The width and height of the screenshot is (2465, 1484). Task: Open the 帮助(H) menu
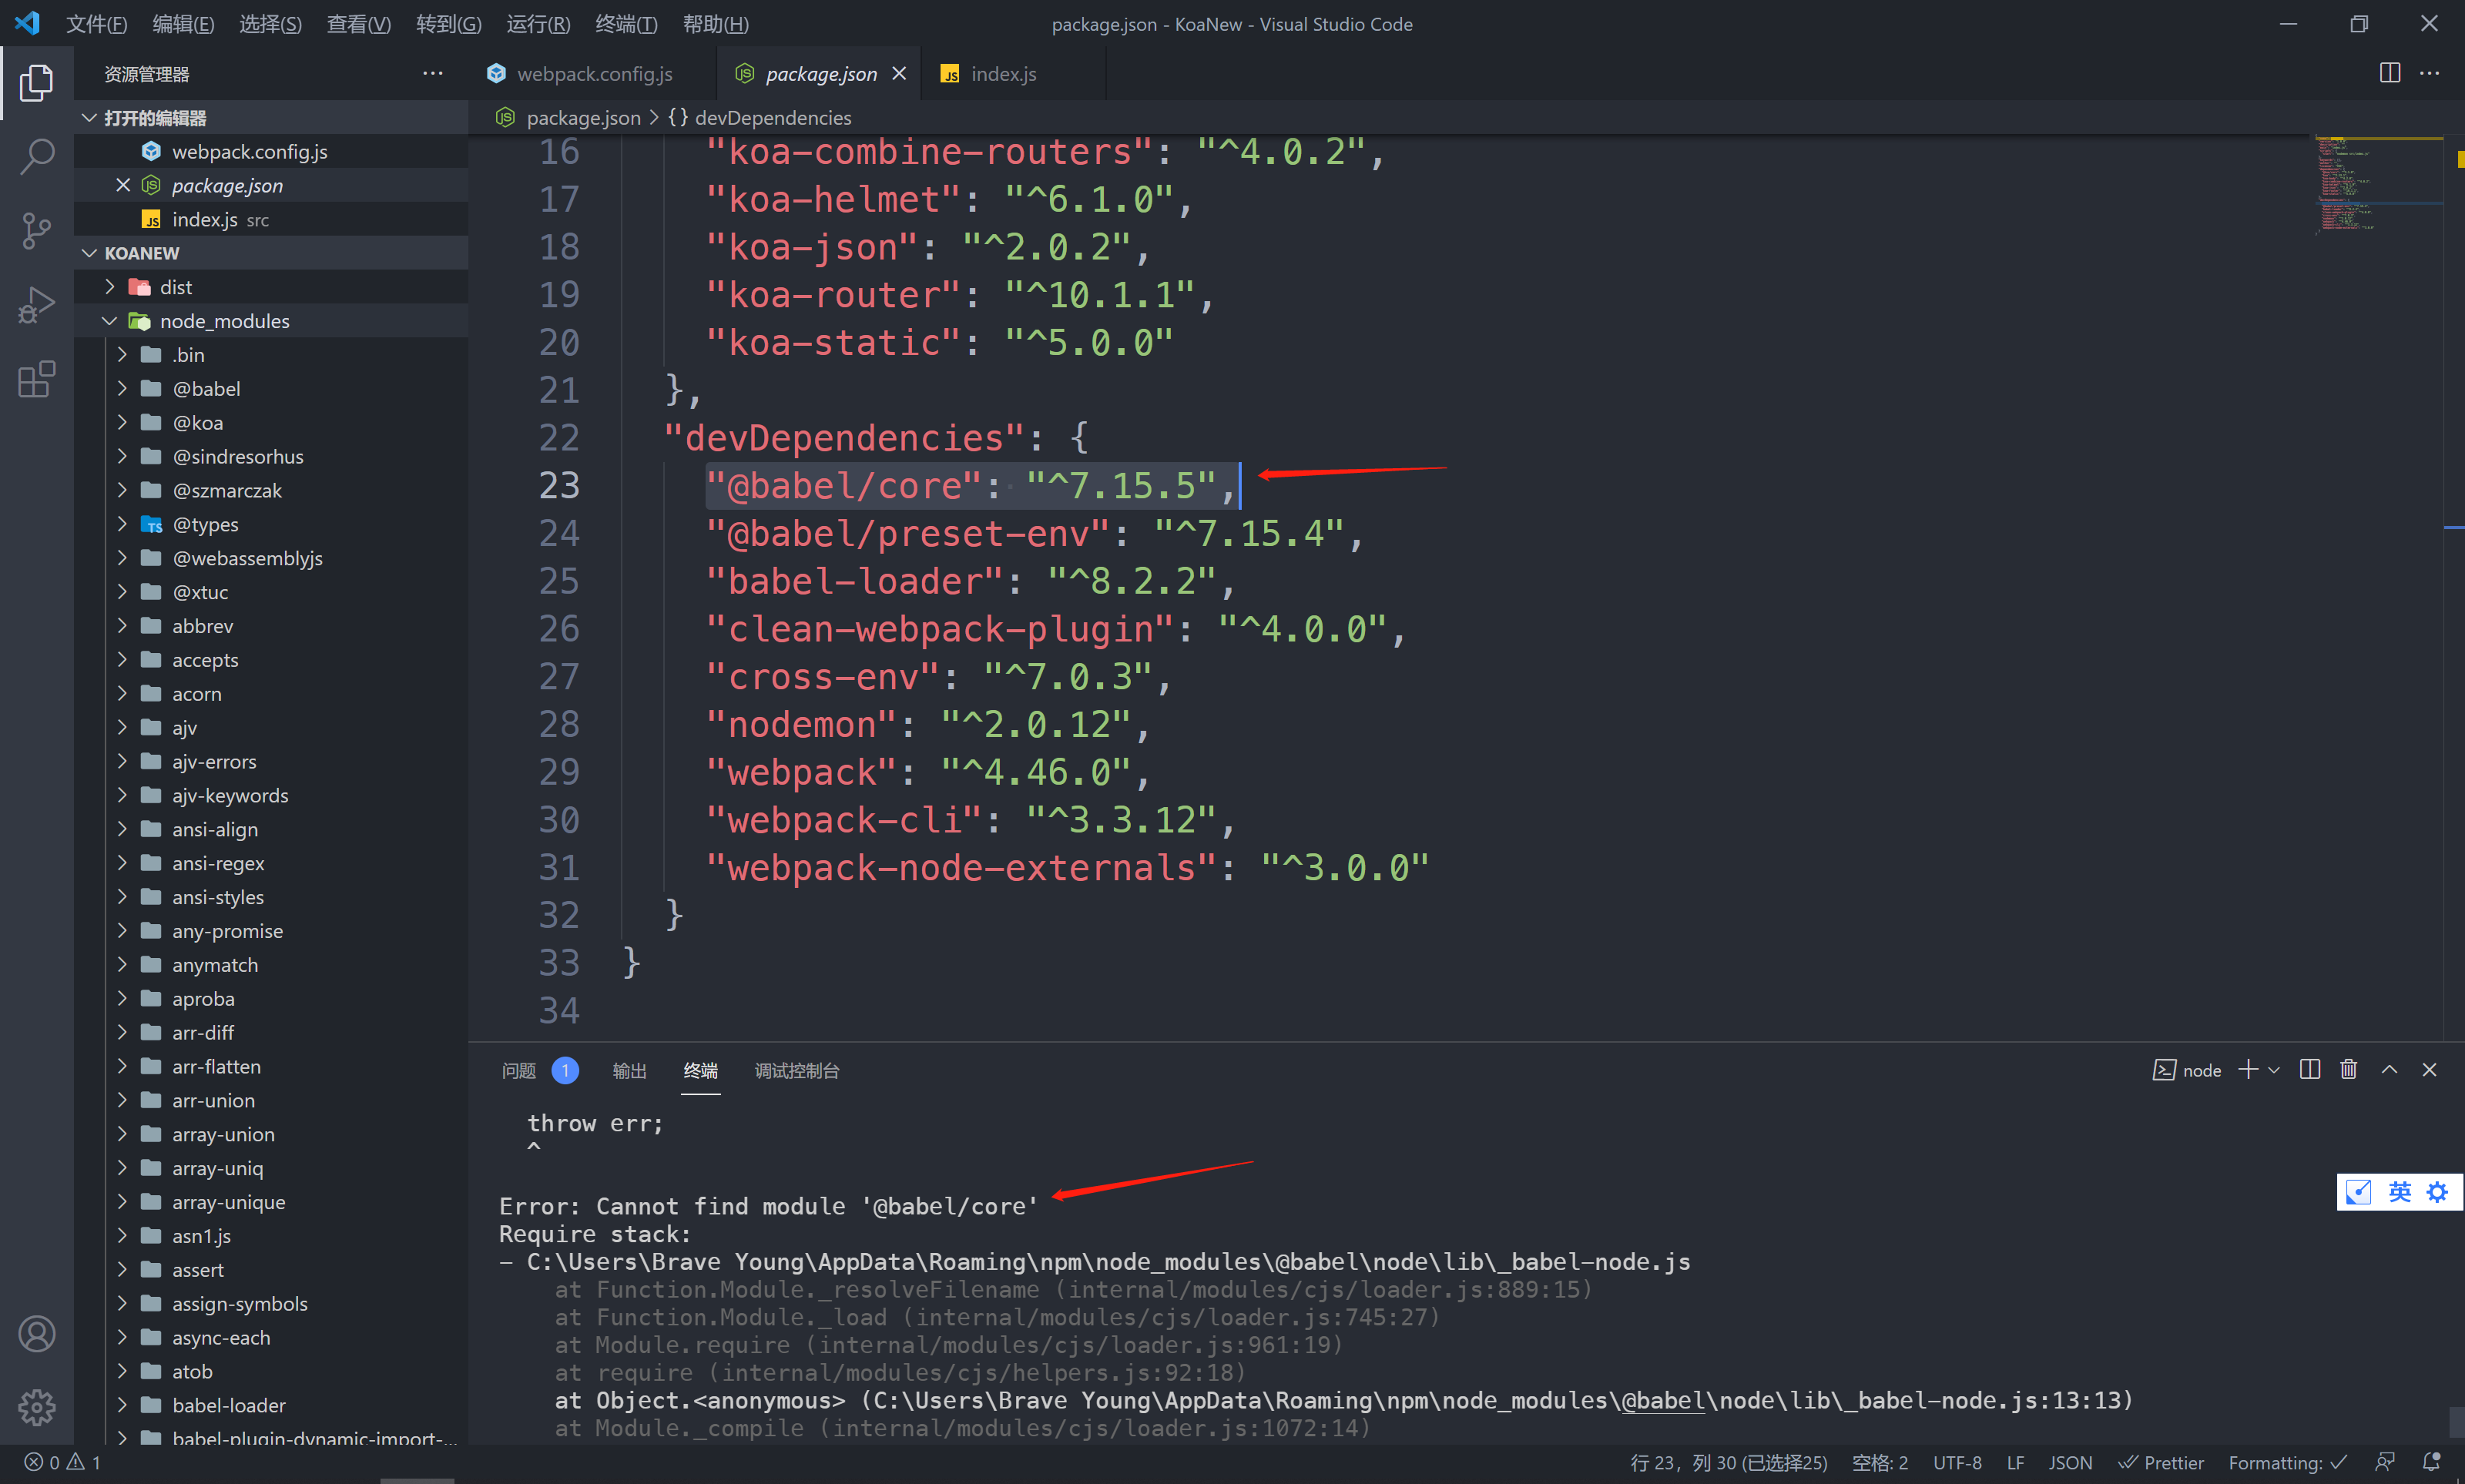pyautogui.click(x=715, y=24)
